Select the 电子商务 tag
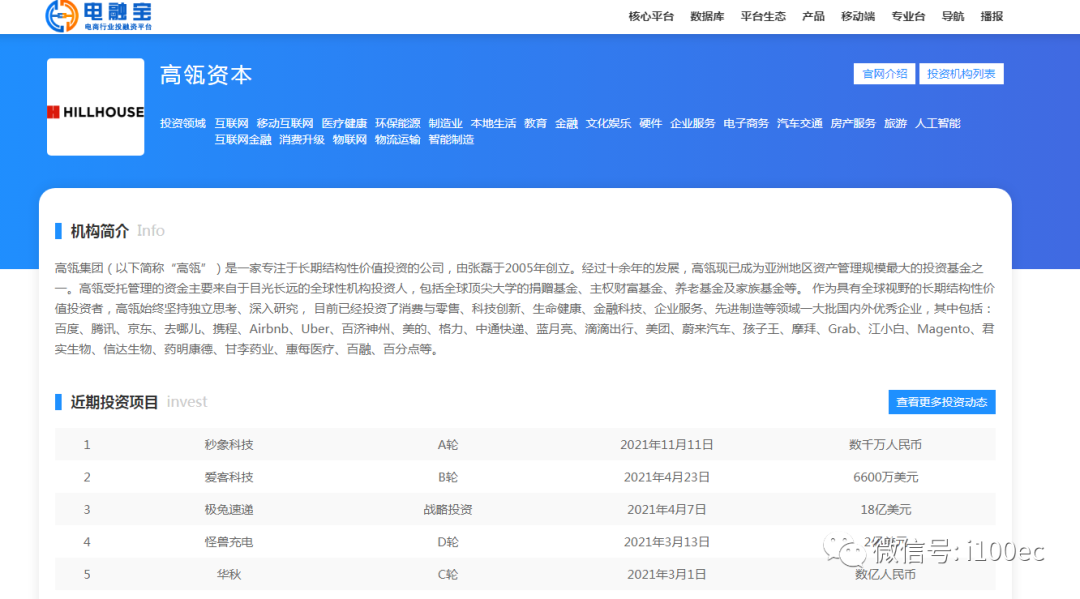 [x=746, y=123]
